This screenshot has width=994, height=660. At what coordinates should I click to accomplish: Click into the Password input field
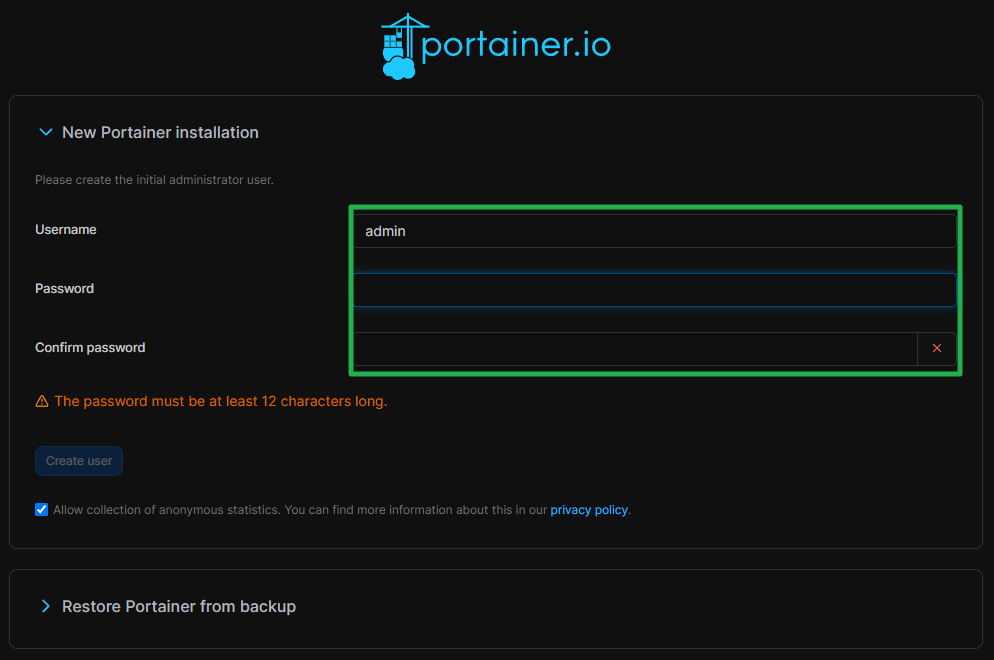coord(654,290)
